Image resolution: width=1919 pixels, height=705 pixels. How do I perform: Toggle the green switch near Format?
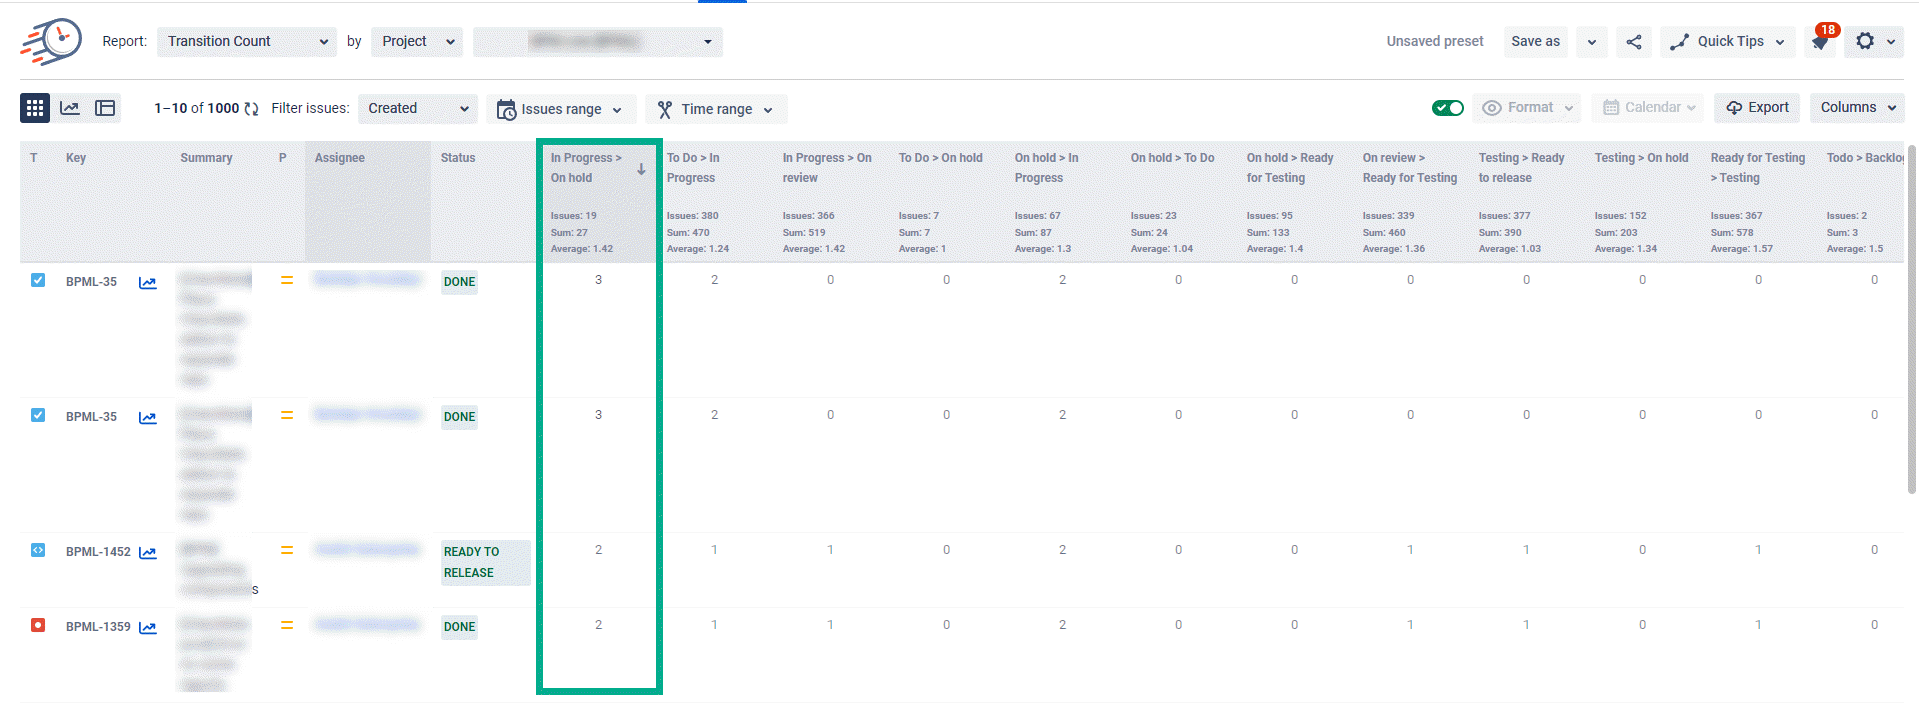coord(1447,108)
